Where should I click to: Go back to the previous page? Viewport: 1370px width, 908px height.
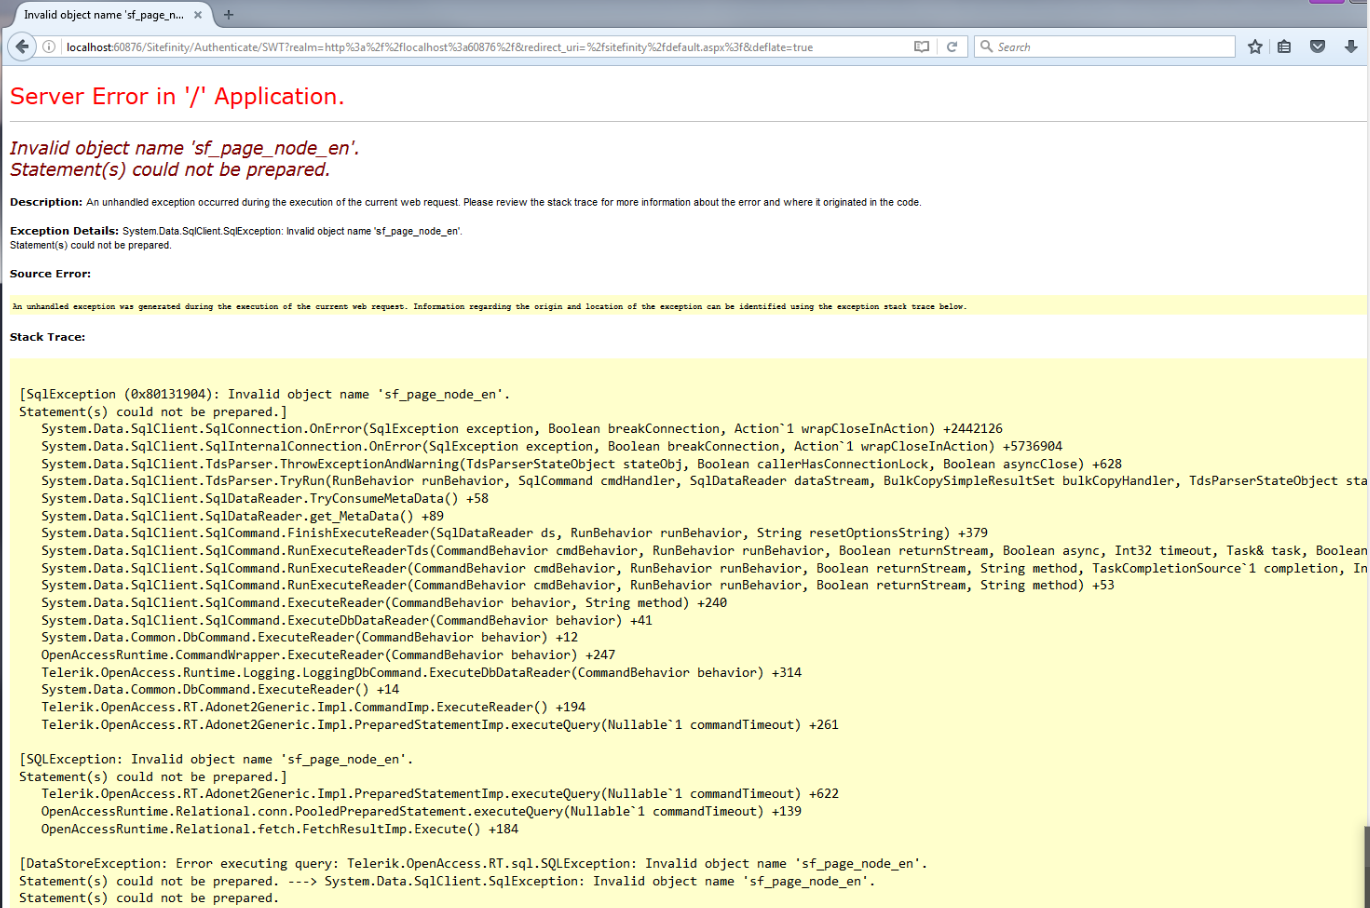[21, 46]
